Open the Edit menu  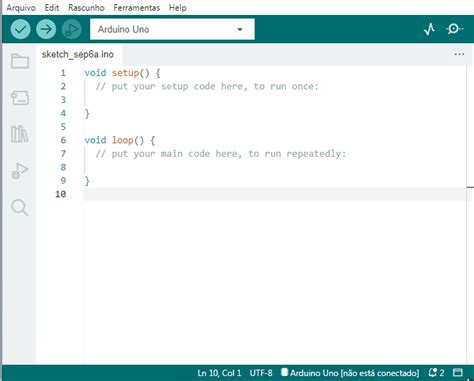click(52, 8)
